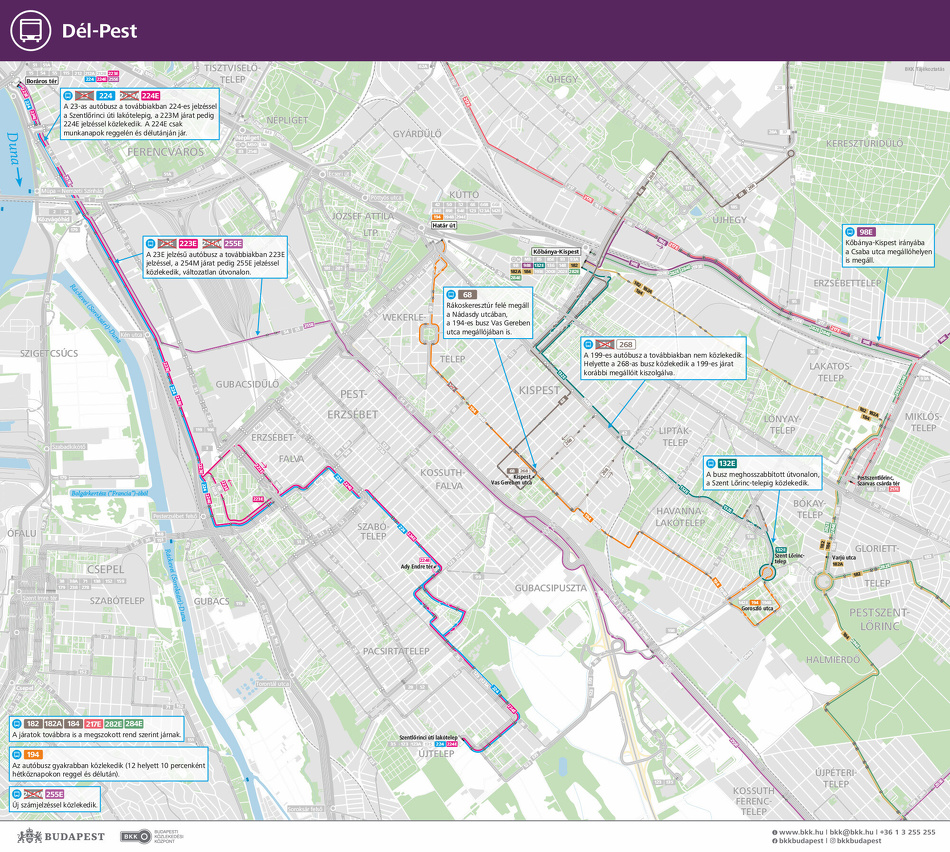Screen dimensions: 950x852
Task: Click the BUDAPEST wordmark in the footer
Action: 75,837
